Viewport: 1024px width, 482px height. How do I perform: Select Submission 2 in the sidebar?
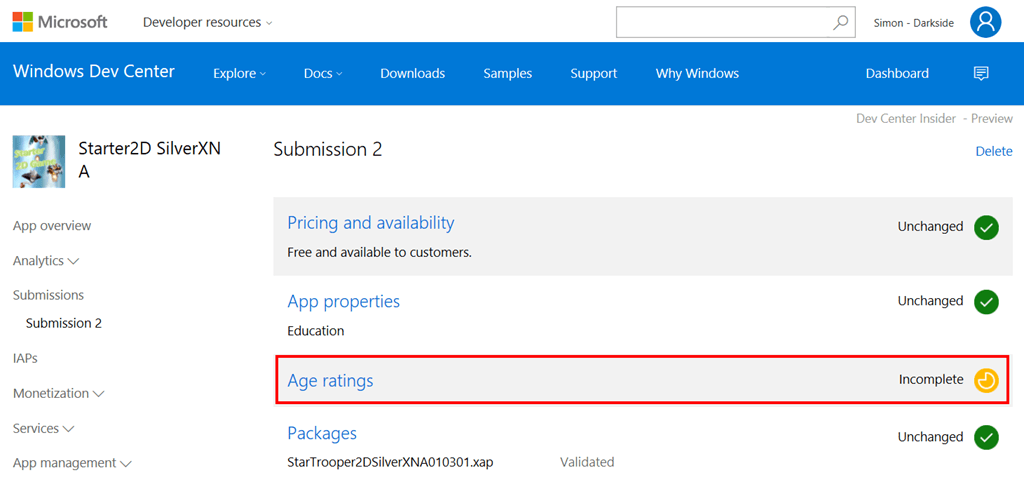click(64, 323)
